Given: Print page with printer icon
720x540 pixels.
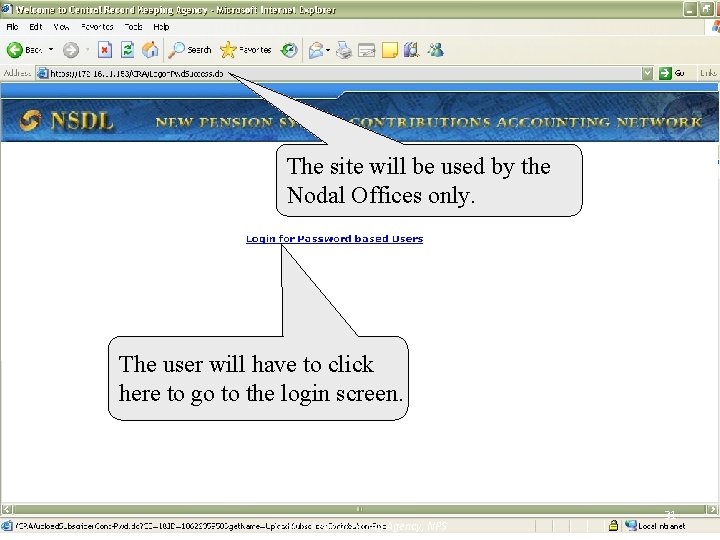Looking at the screenshot, I should pyautogui.click(x=343, y=50).
